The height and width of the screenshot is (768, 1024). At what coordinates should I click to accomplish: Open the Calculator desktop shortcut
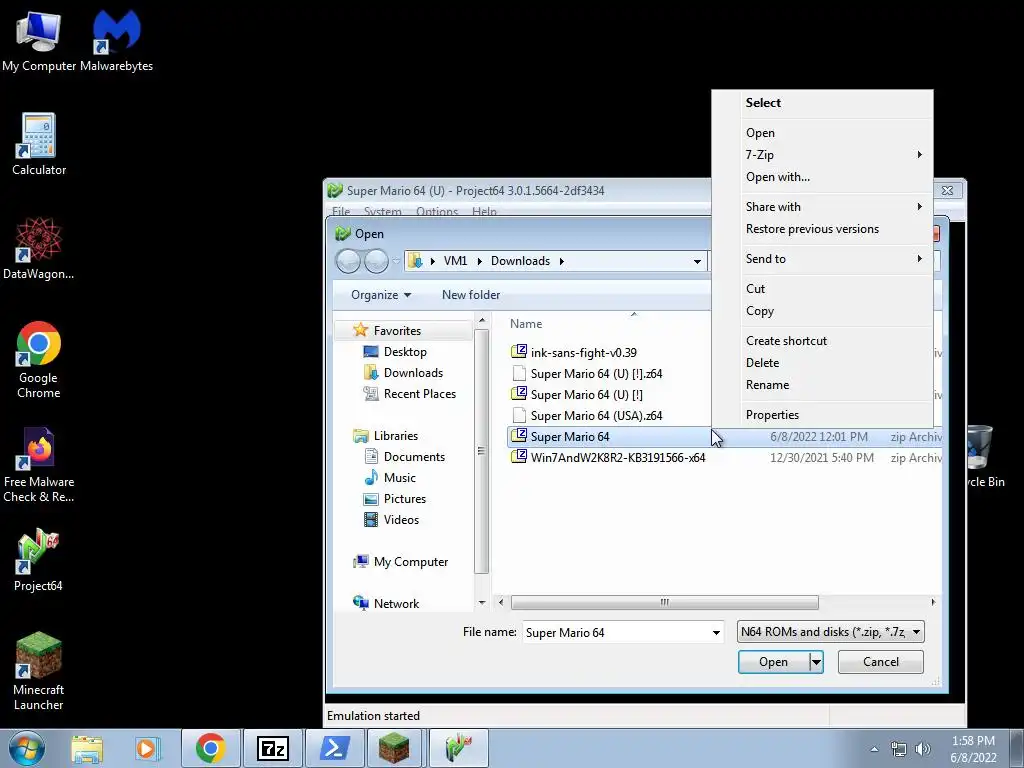(x=39, y=144)
